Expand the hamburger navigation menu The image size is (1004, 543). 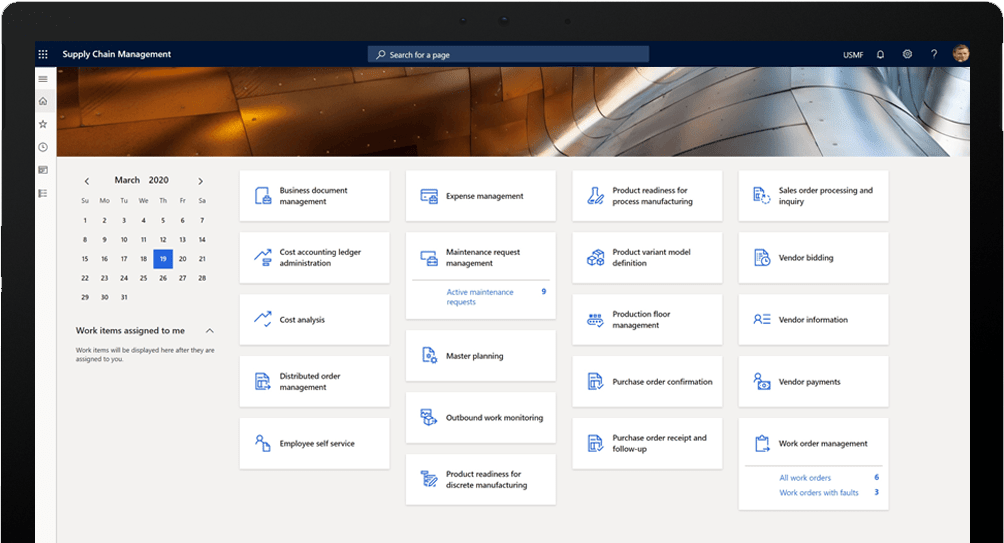tap(43, 79)
